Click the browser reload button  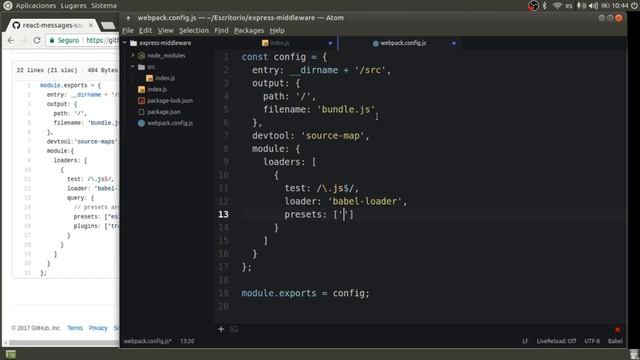pyautogui.click(x=37, y=40)
